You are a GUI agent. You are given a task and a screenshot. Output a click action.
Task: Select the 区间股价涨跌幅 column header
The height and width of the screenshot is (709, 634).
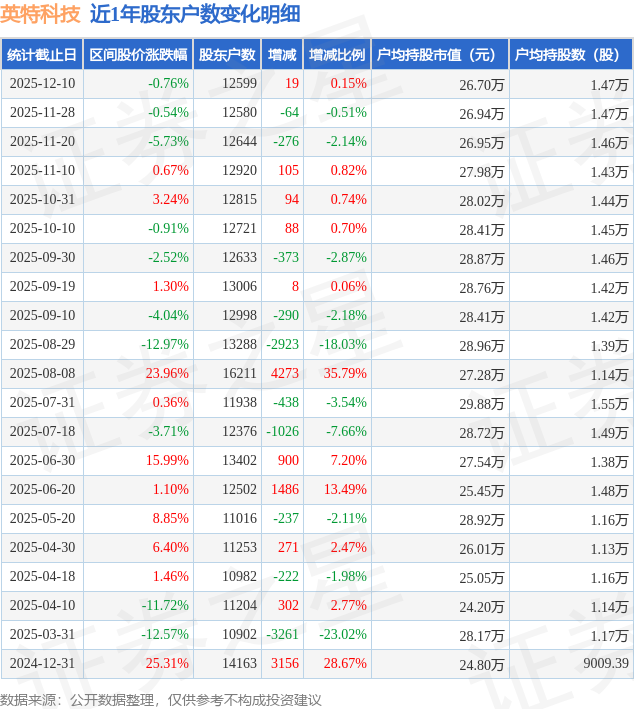(137, 55)
